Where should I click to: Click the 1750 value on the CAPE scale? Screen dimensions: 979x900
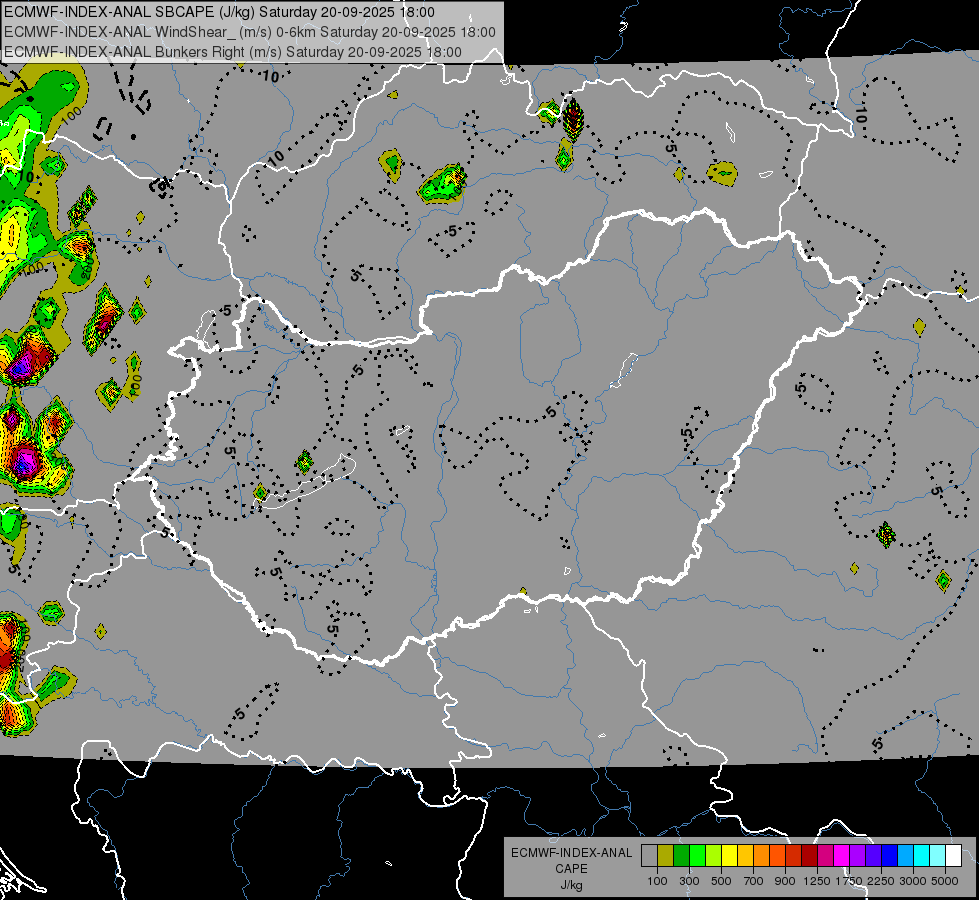(x=849, y=881)
